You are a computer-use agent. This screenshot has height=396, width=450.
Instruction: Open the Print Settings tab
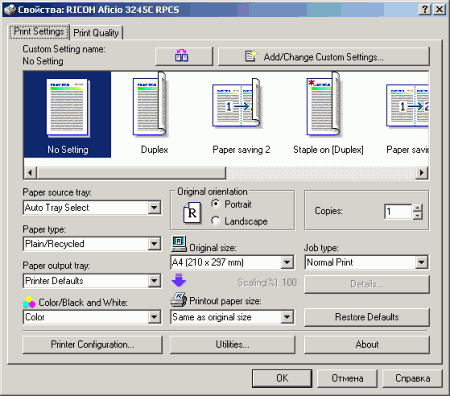coord(39,31)
